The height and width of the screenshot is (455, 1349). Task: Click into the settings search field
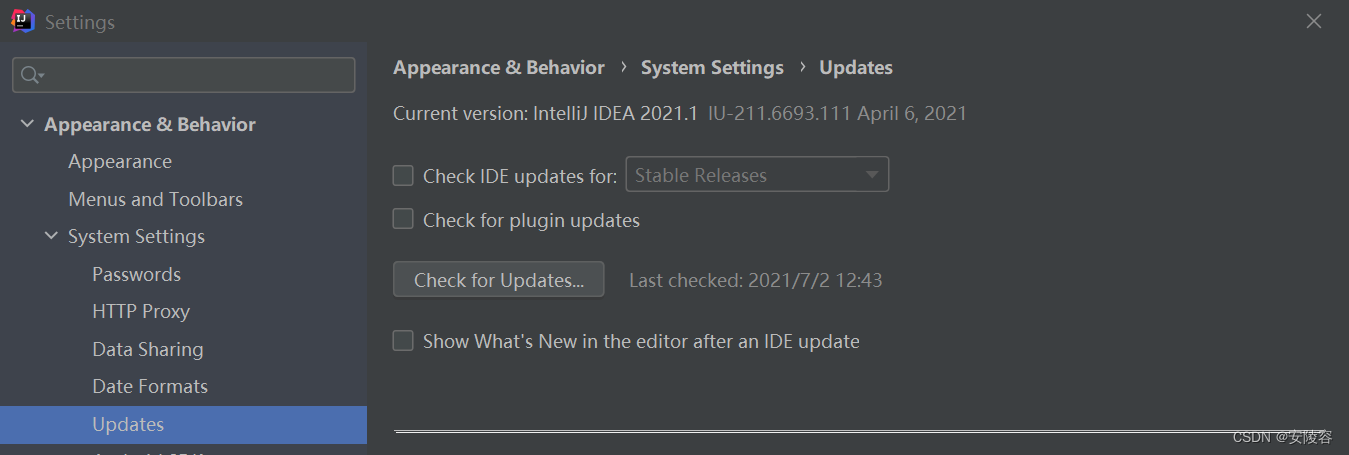[195, 75]
